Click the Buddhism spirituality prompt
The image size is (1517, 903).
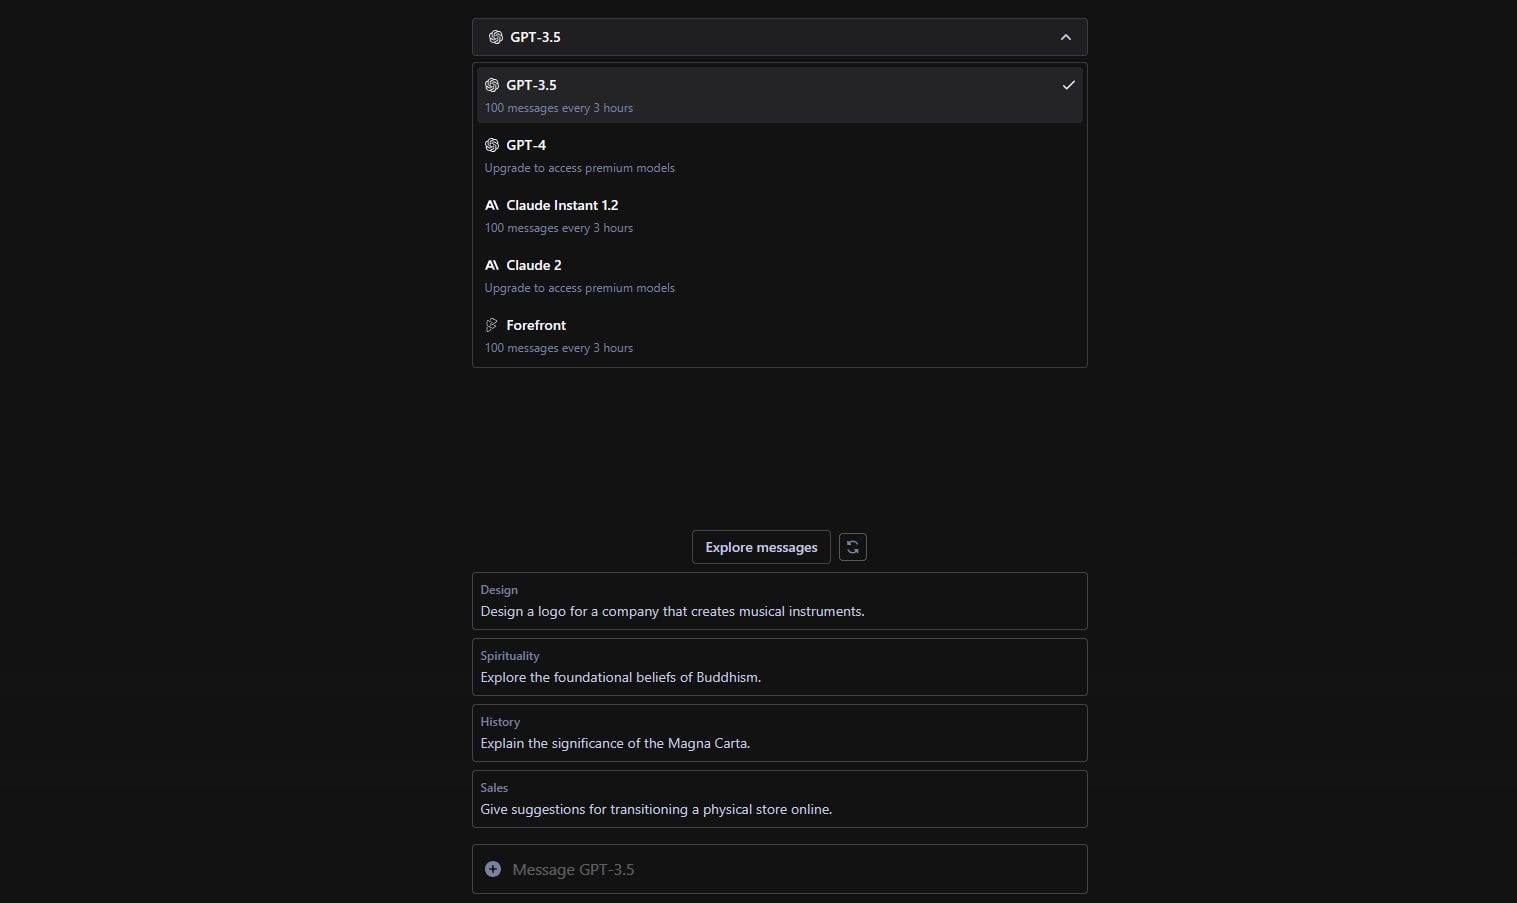point(779,667)
